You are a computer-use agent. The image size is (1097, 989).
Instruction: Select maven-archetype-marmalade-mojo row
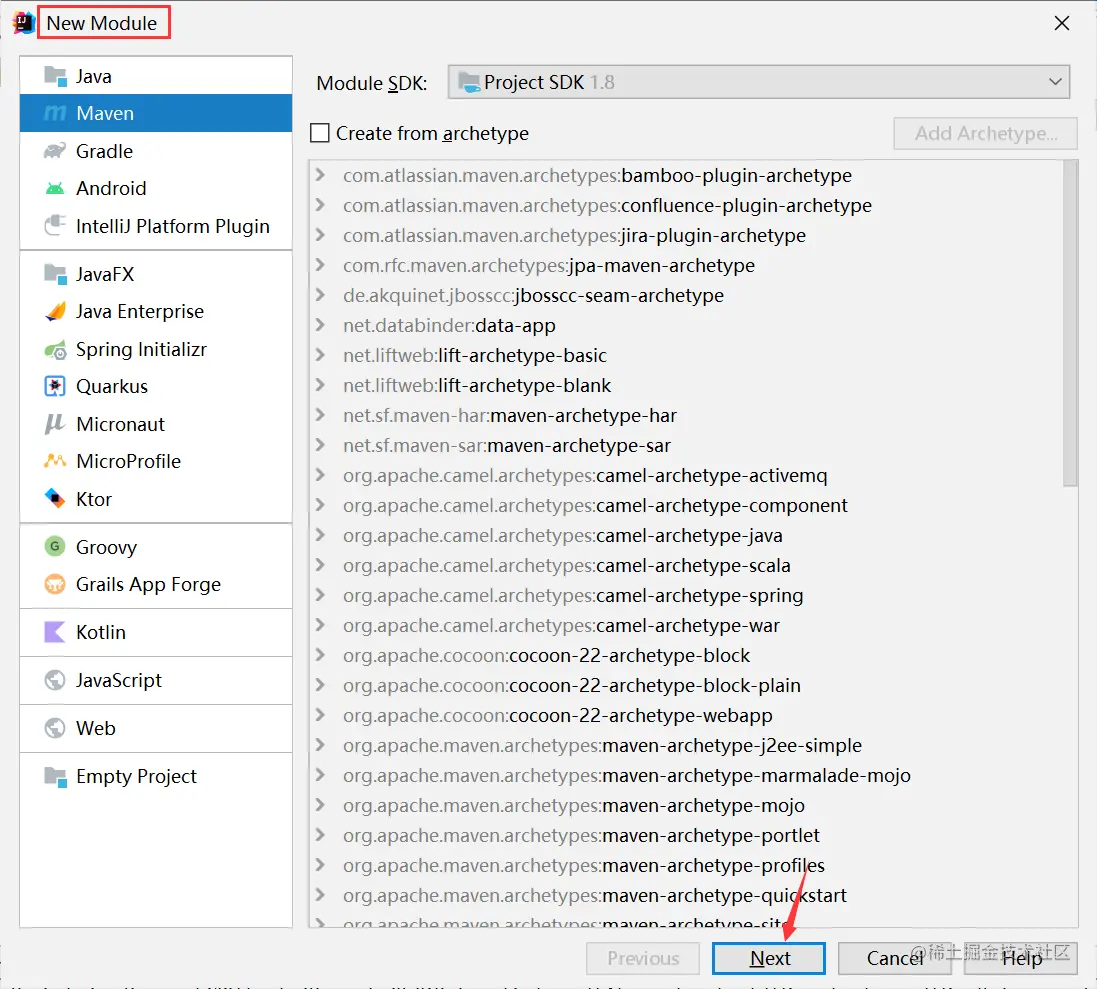coord(686,775)
